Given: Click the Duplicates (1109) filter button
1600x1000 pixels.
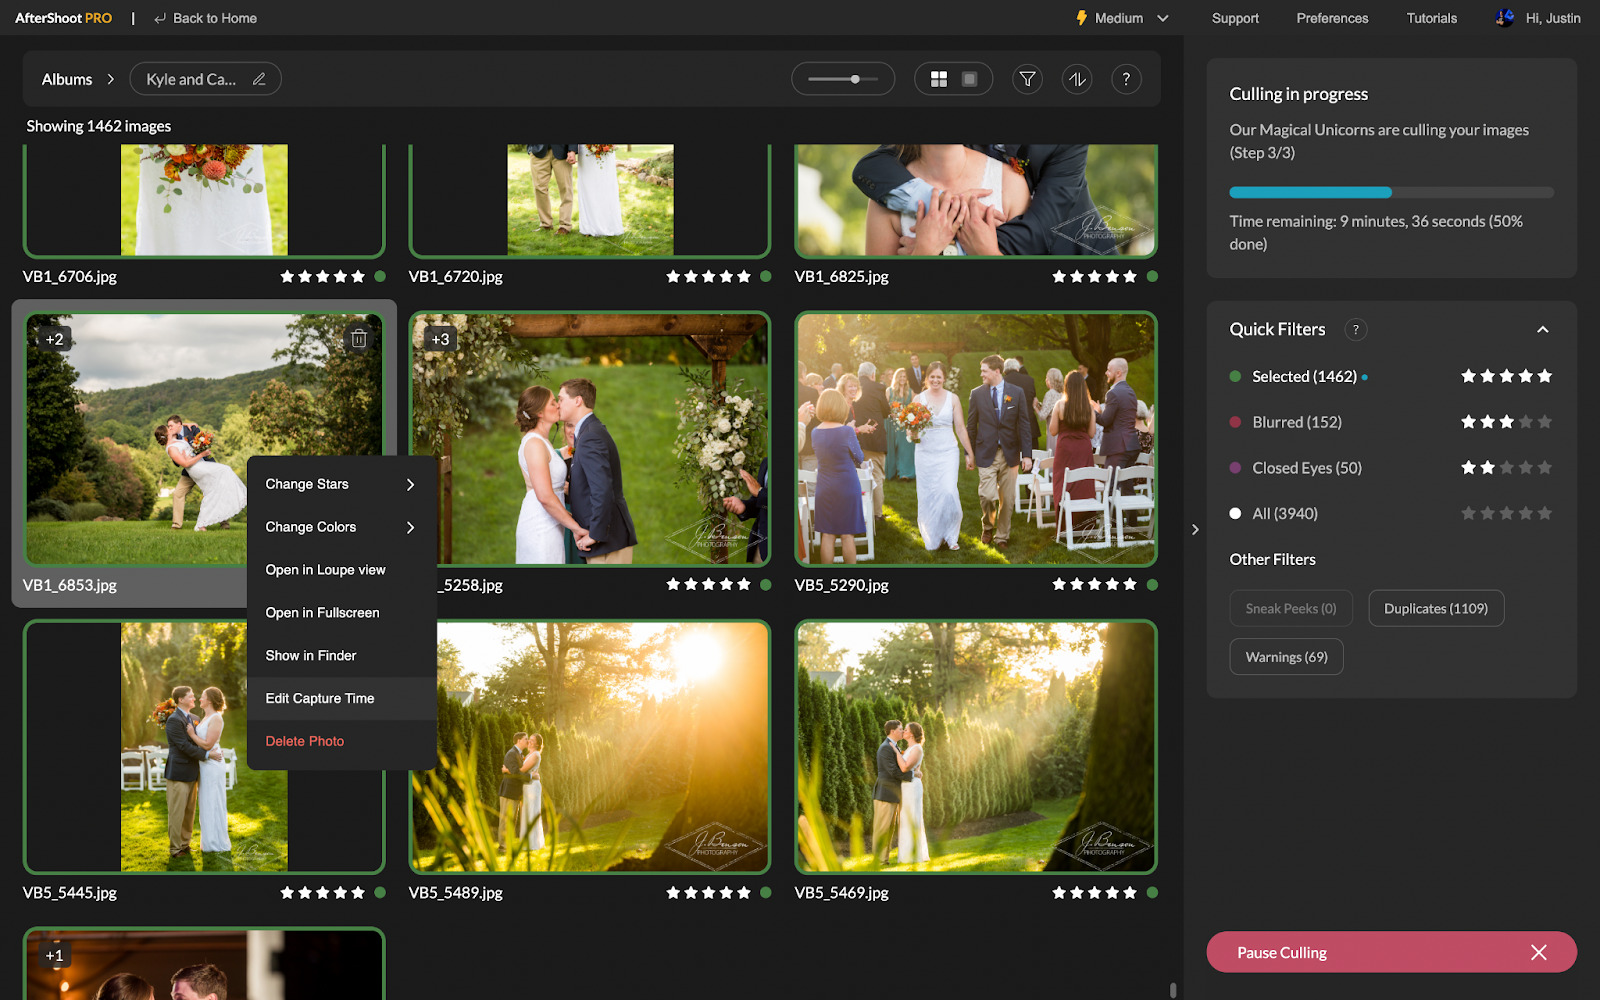Looking at the screenshot, I should [1435, 608].
